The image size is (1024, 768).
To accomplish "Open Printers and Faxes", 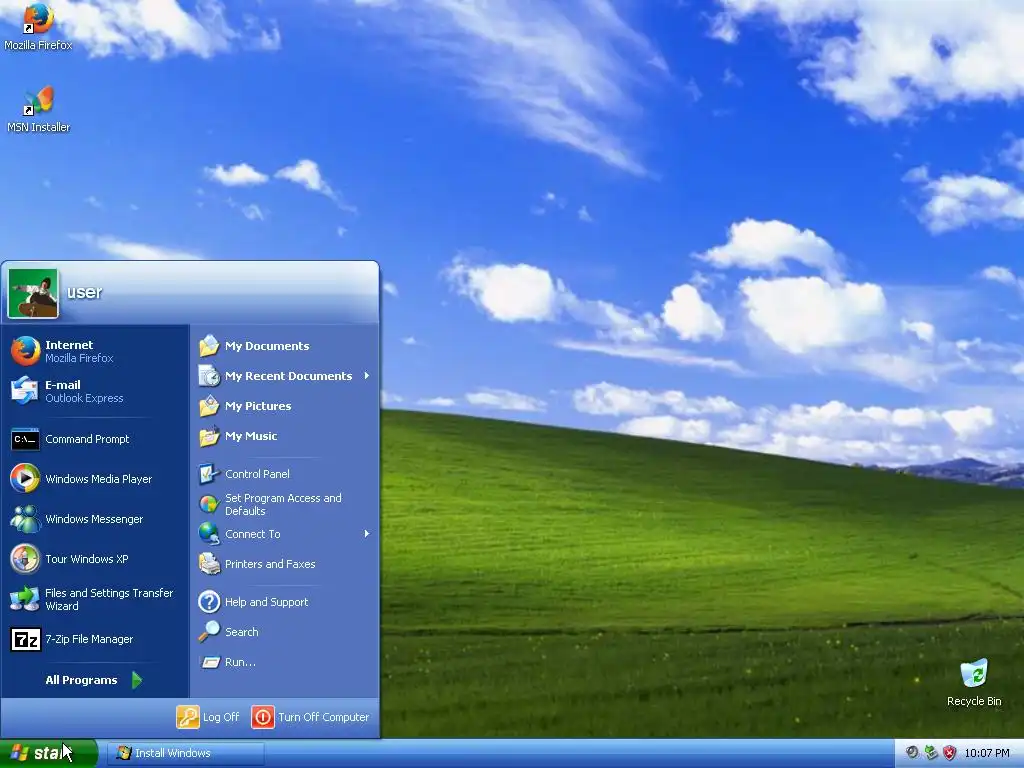I will pyautogui.click(x=285, y=564).
